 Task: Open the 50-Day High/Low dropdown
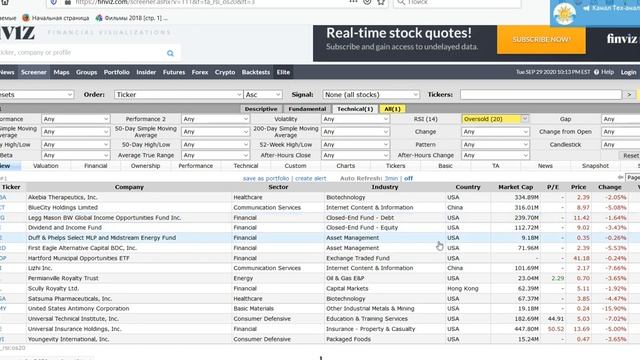[x=215, y=144]
